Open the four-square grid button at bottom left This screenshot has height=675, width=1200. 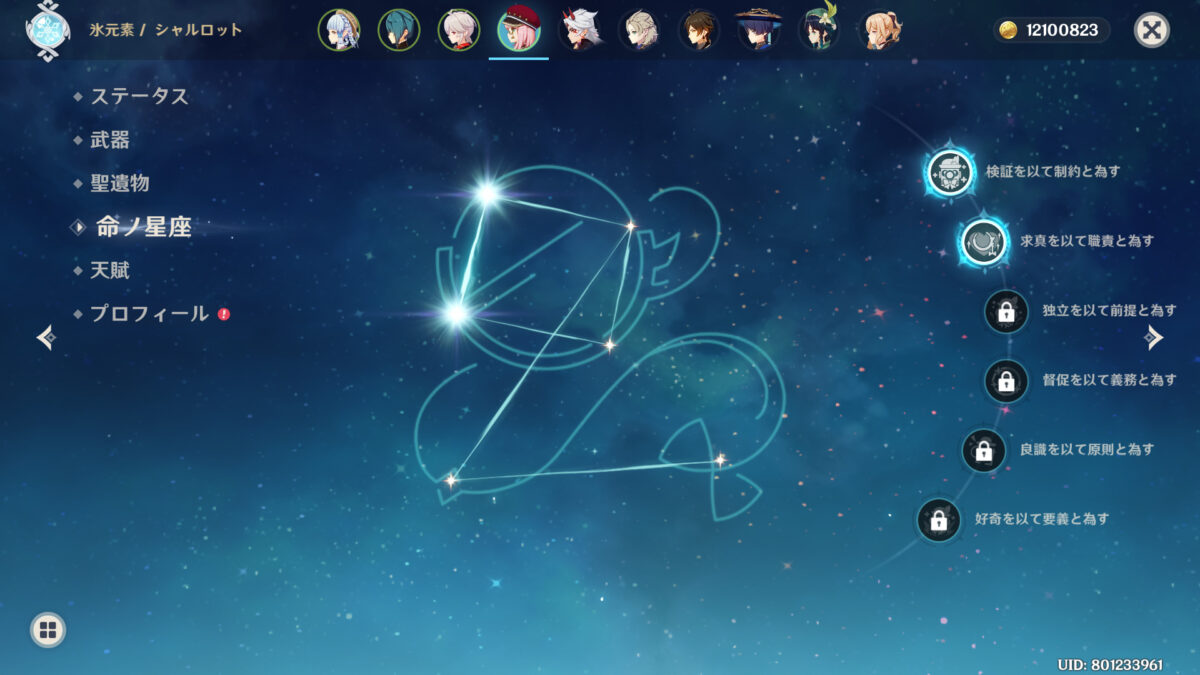[x=47, y=630]
